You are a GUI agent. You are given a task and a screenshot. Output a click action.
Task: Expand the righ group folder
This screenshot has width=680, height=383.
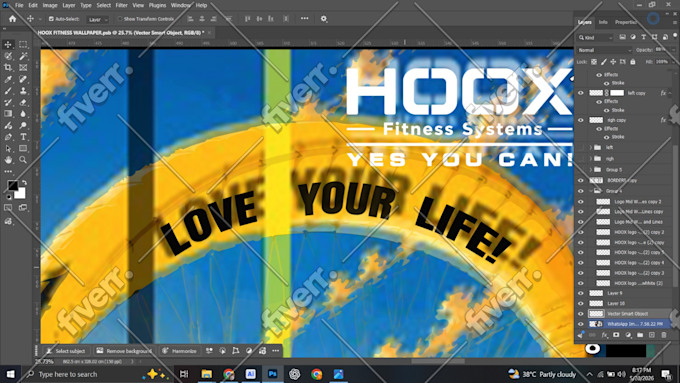pyautogui.click(x=591, y=159)
